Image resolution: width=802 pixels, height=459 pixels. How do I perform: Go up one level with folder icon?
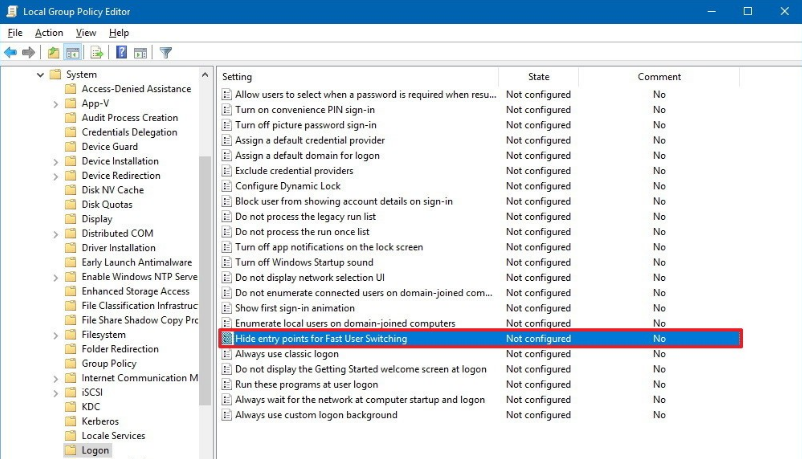(x=54, y=53)
